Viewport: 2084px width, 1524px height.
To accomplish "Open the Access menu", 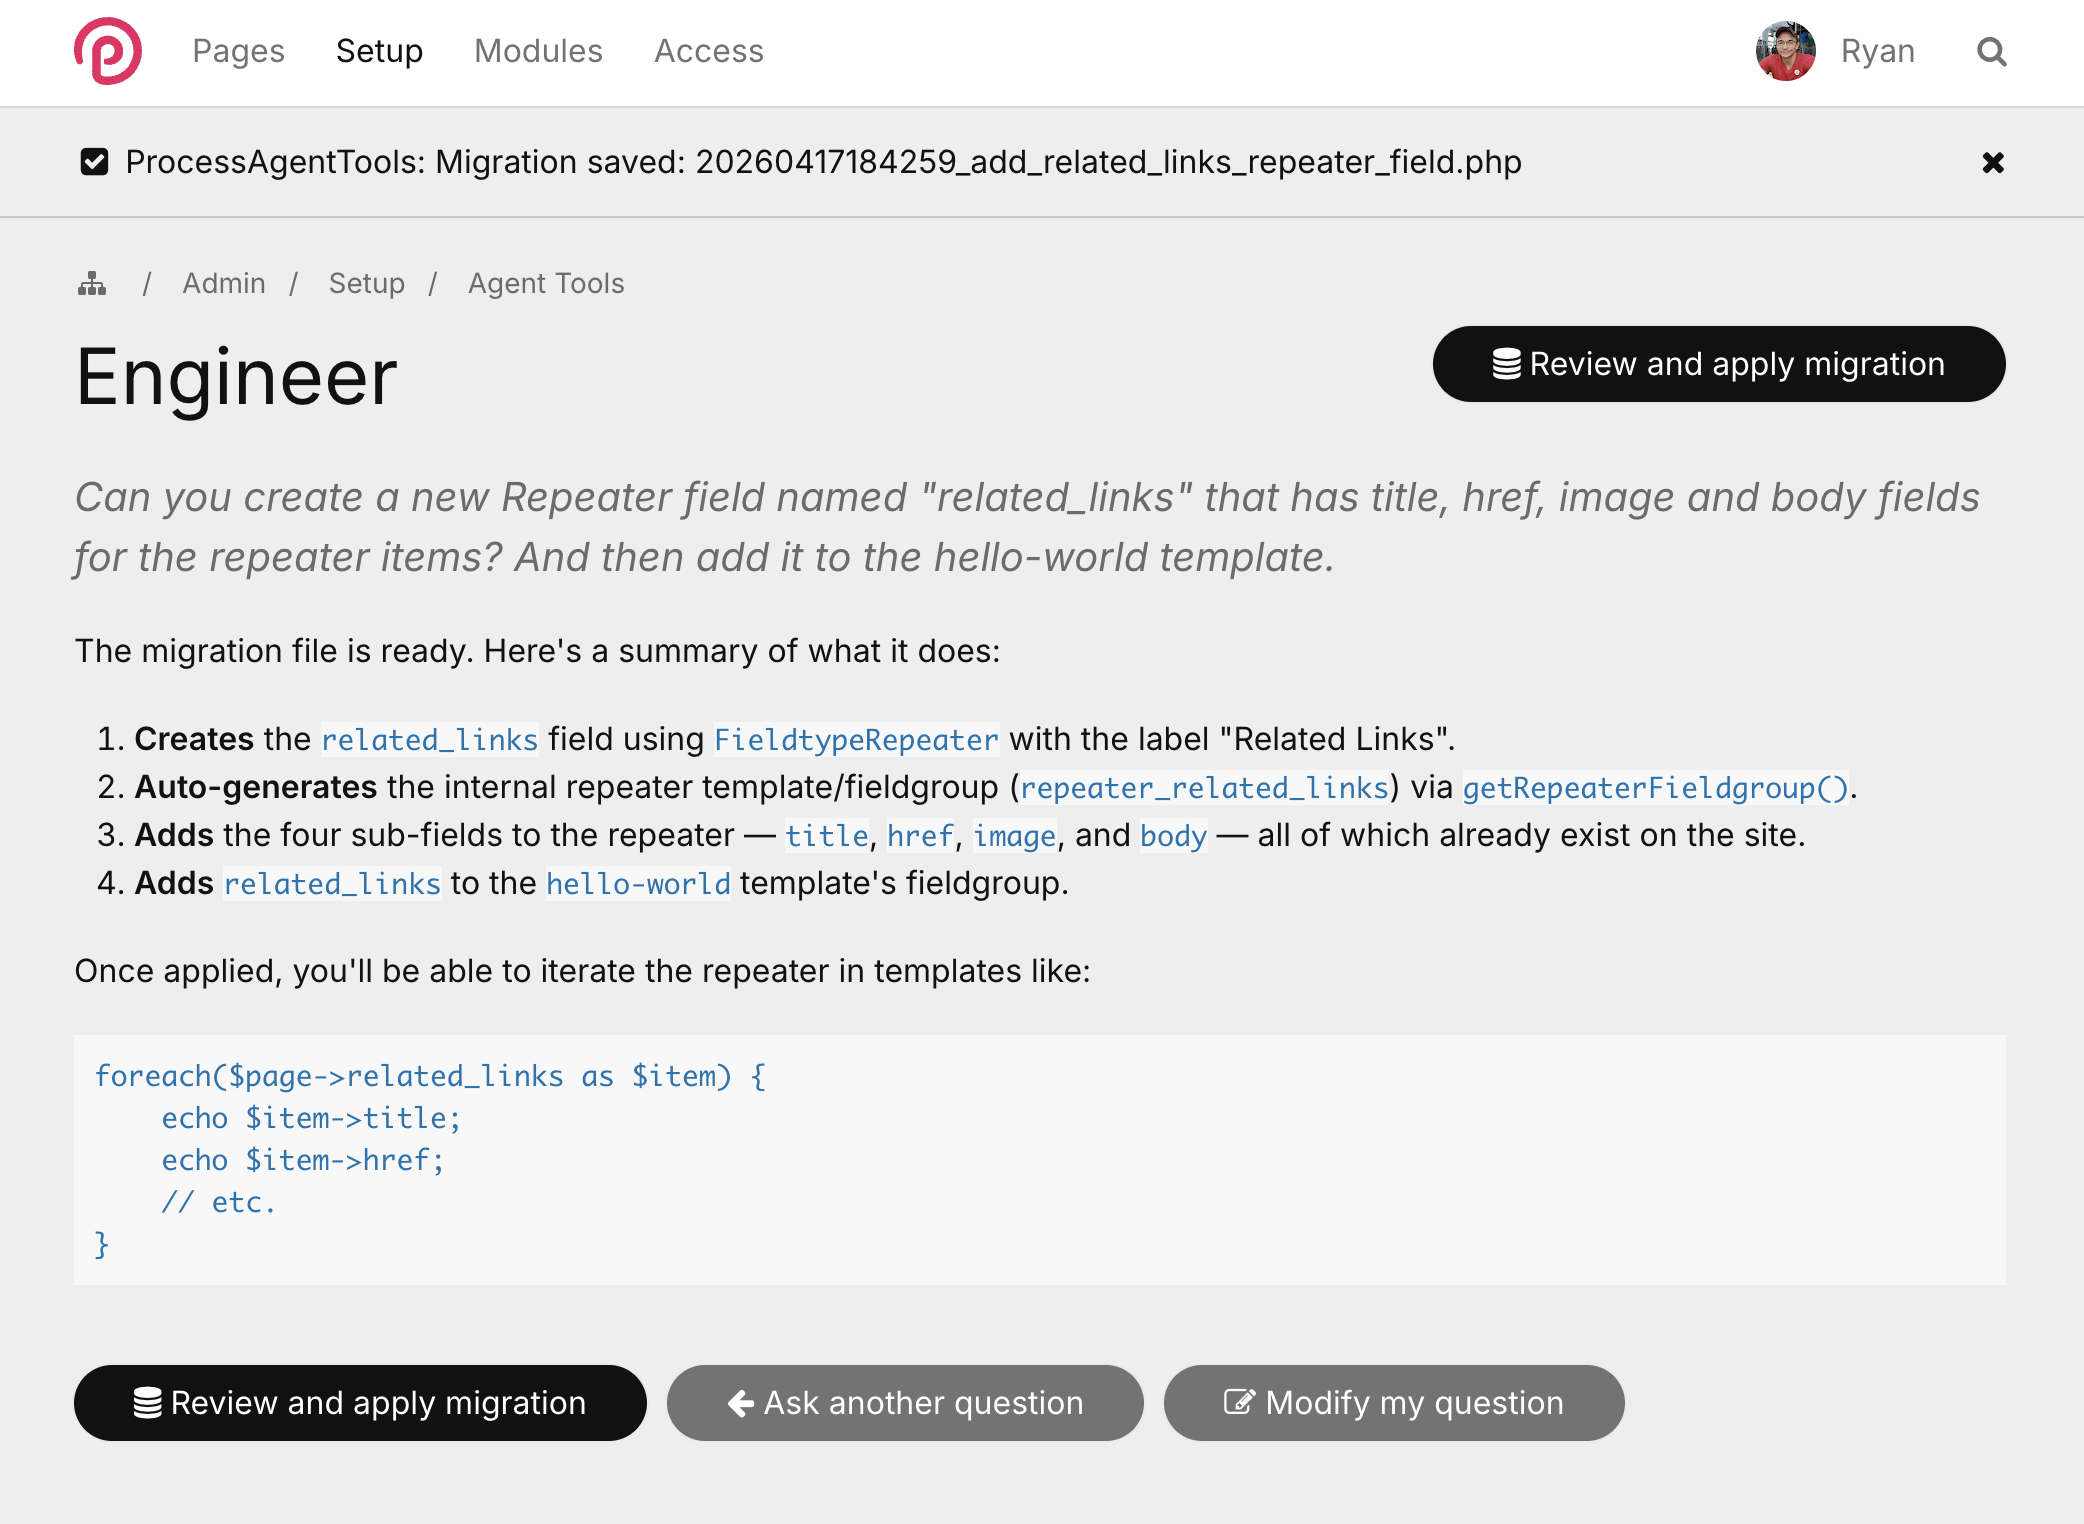I will click(708, 52).
